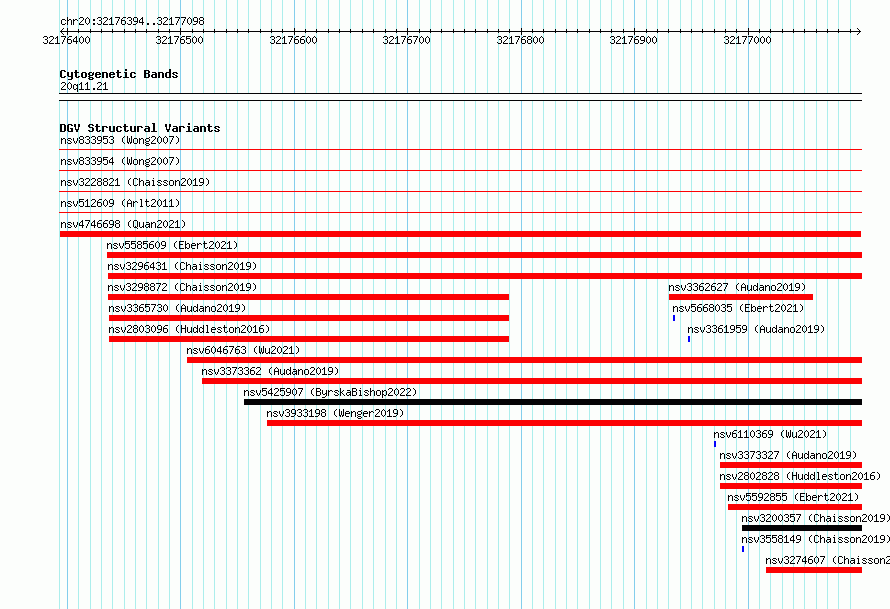The width and height of the screenshot is (890, 609).
Task: Select the nsv4746698 (Quan2021) label
Action: pos(123,224)
